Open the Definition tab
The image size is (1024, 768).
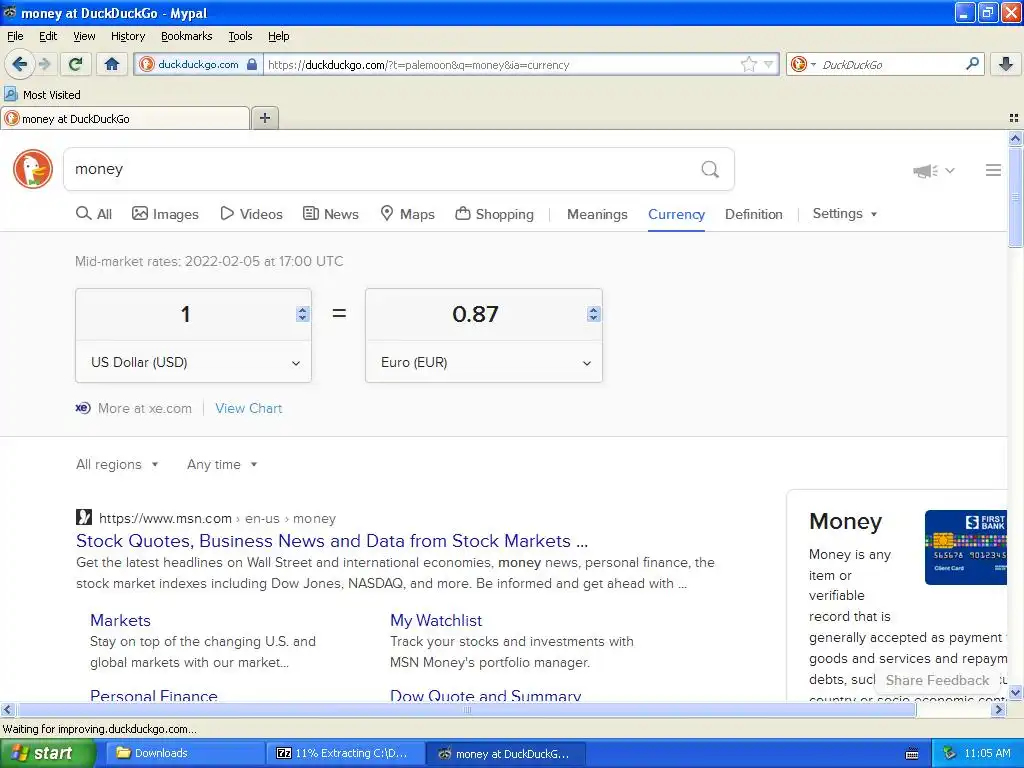(754, 214)
